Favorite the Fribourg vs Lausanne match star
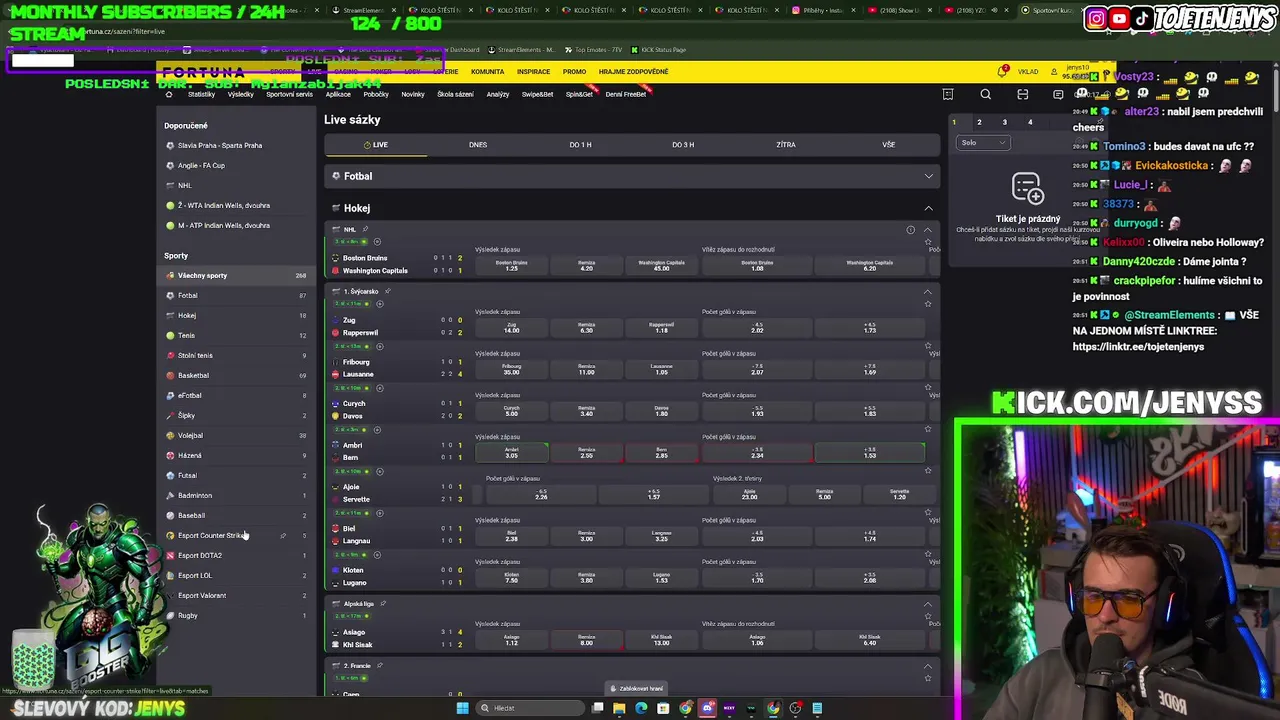Screen dimensions: 1280x720 click(928, 346)
